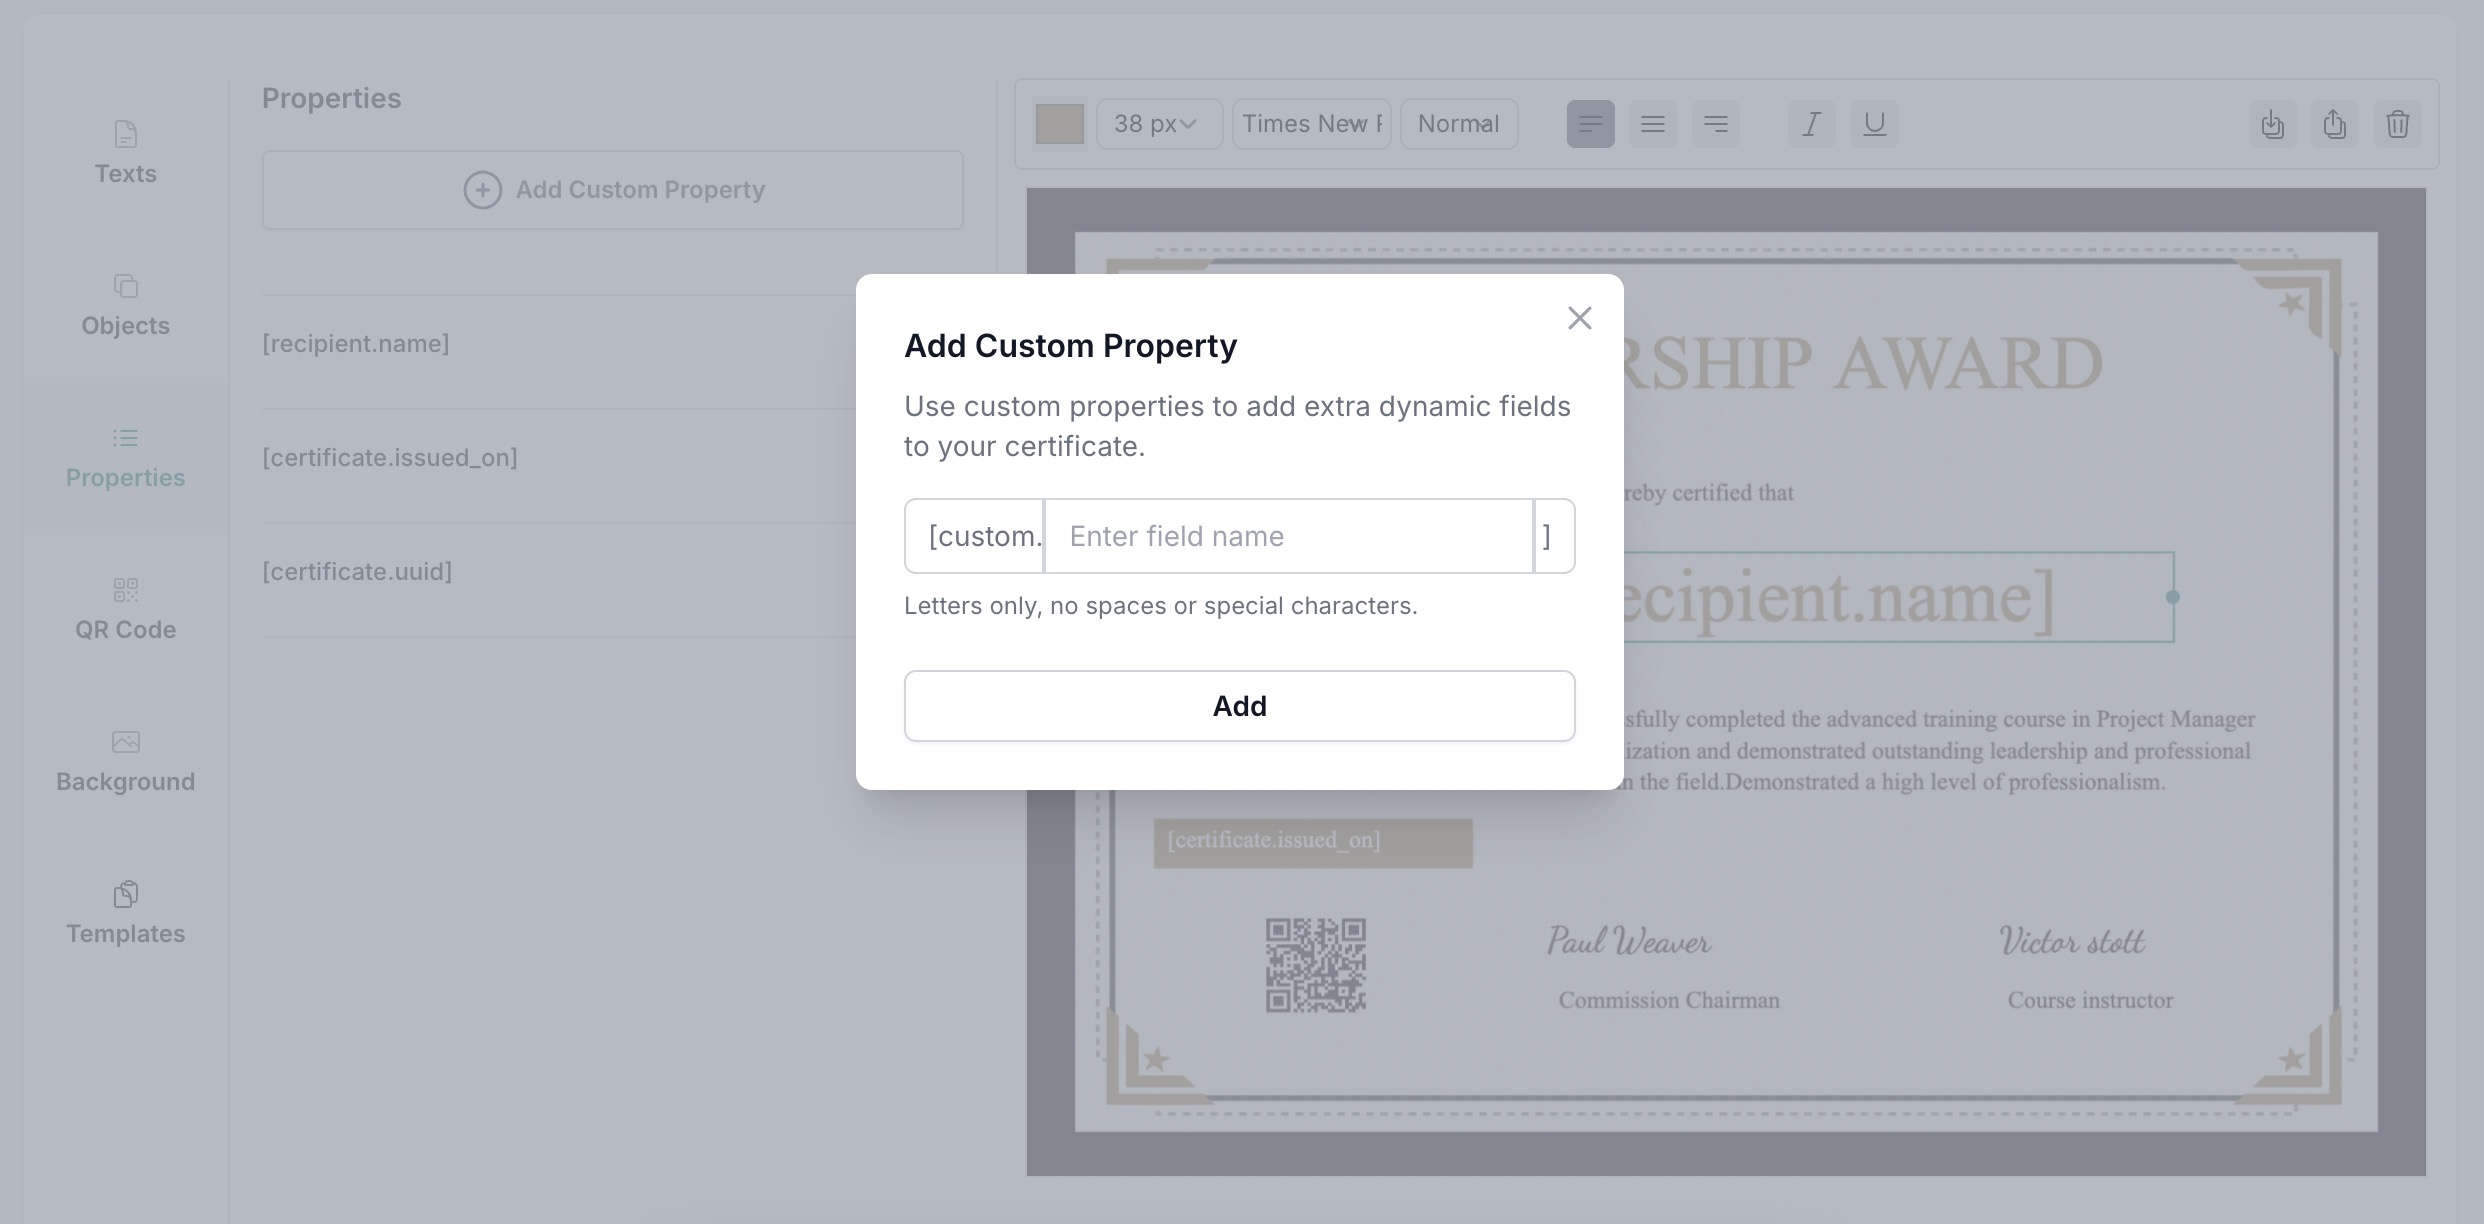Image resolution: width=2484 pixels, height=1224 pixels.
Task: Align text to the left
Action: point(1590,124)
